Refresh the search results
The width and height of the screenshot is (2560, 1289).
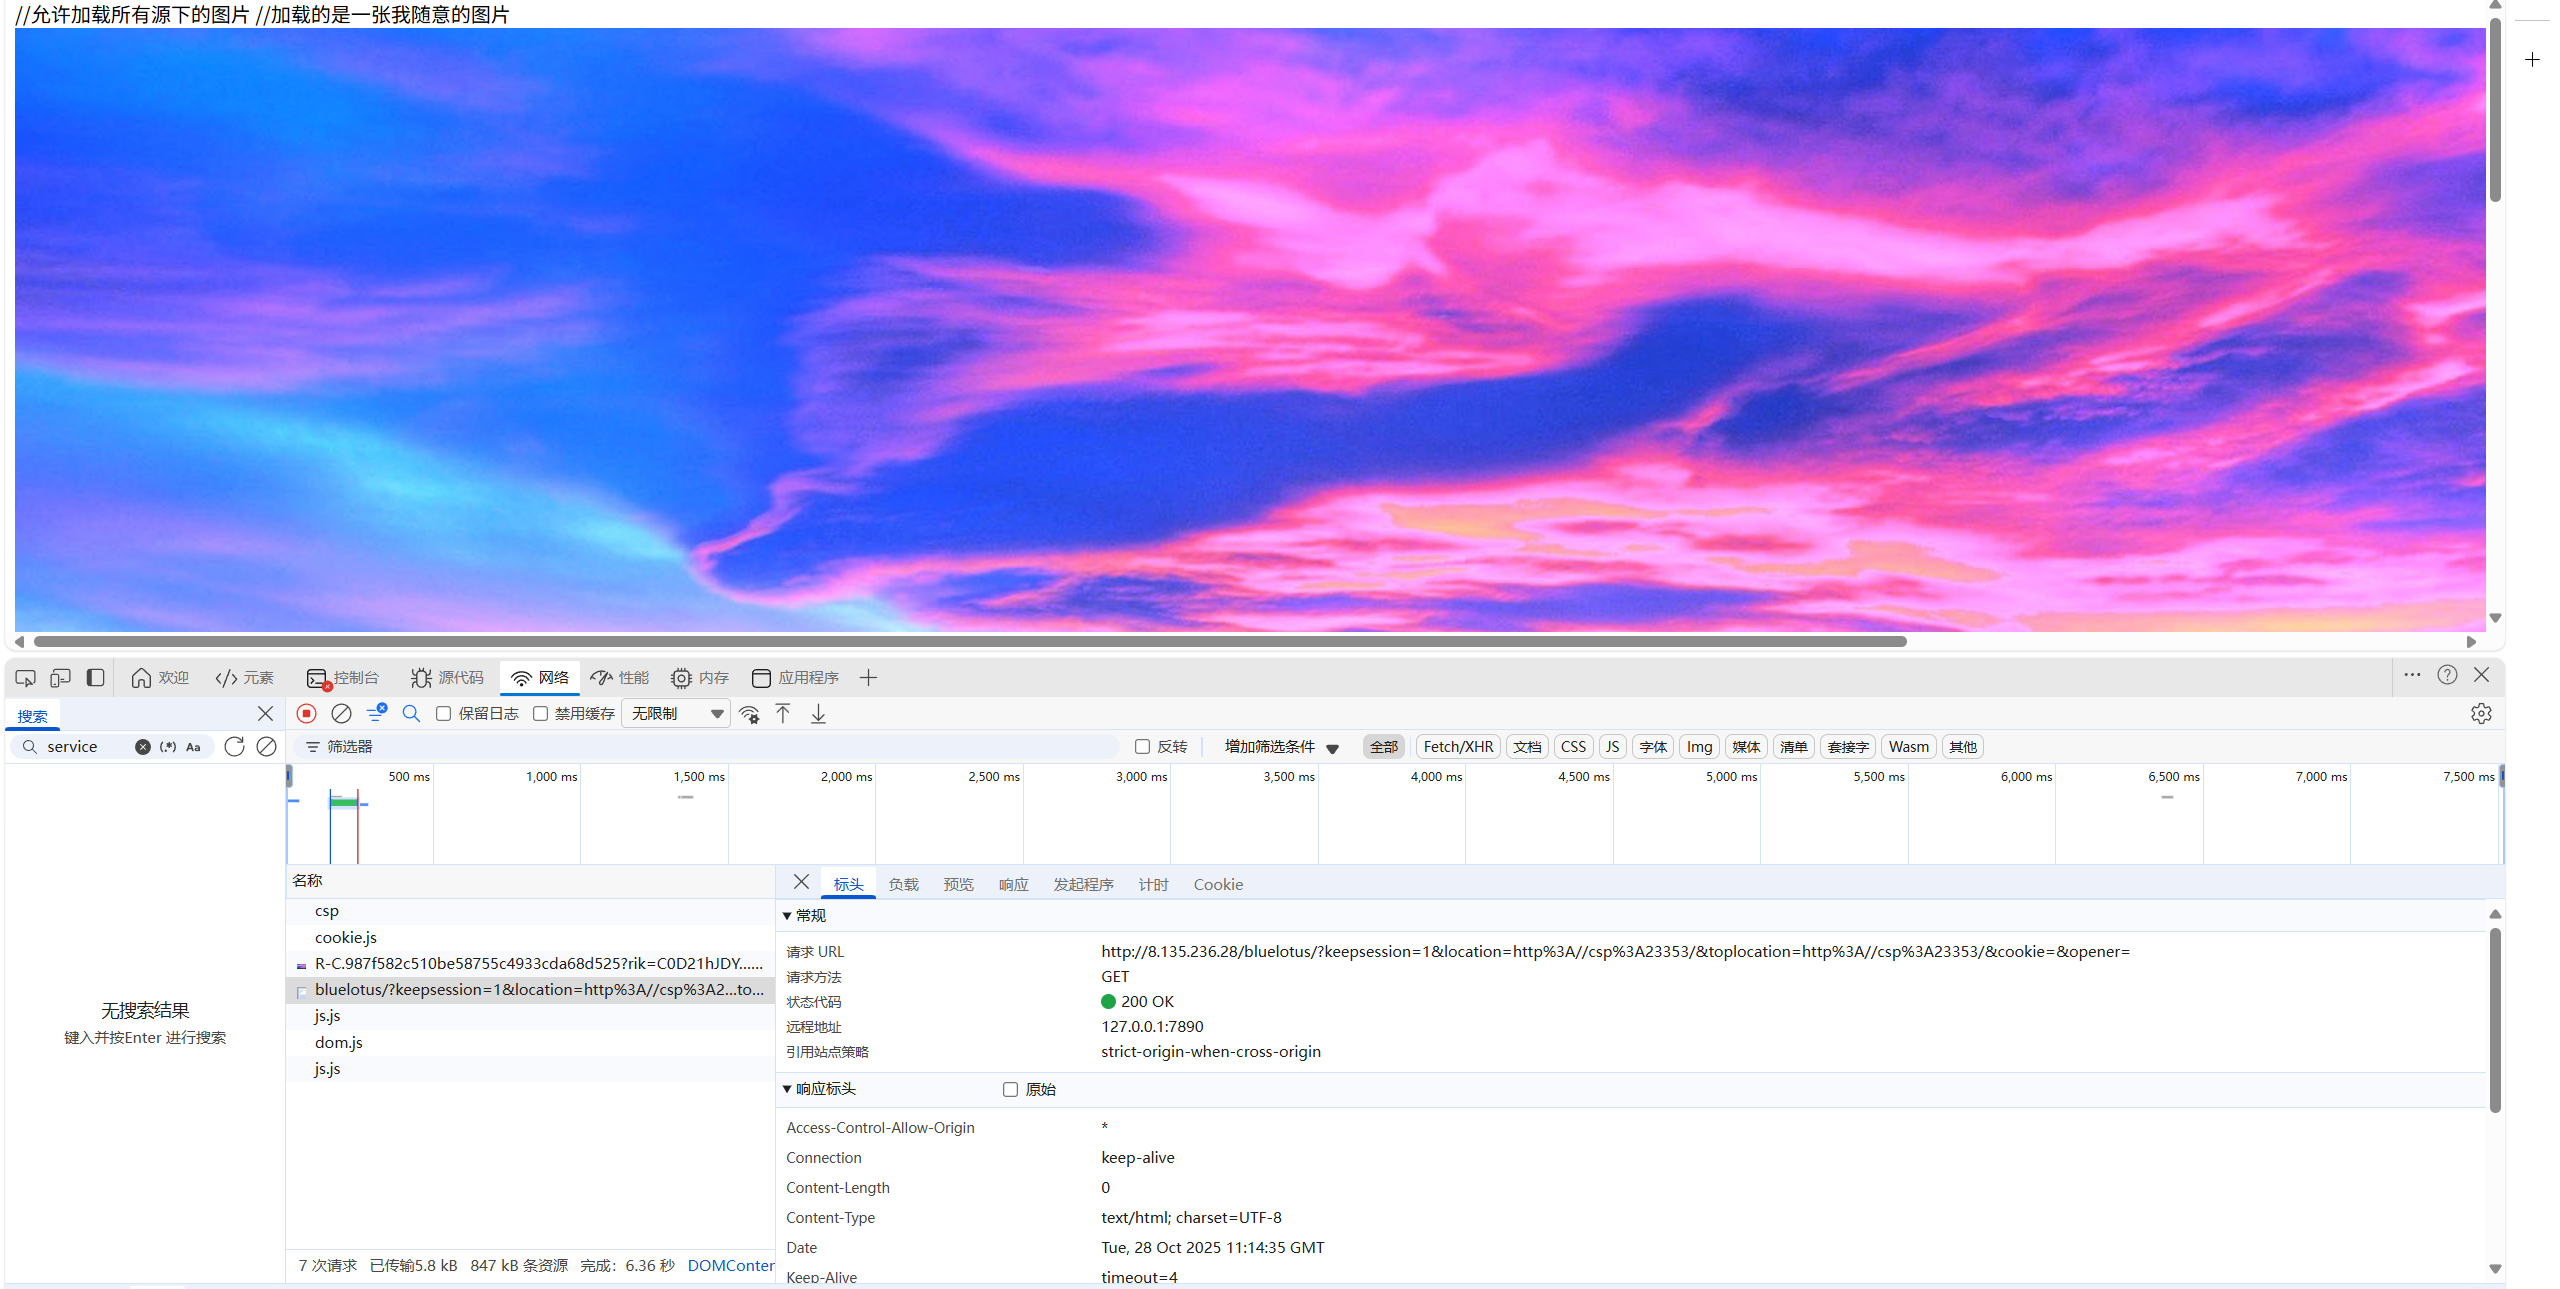coord(234,746)
